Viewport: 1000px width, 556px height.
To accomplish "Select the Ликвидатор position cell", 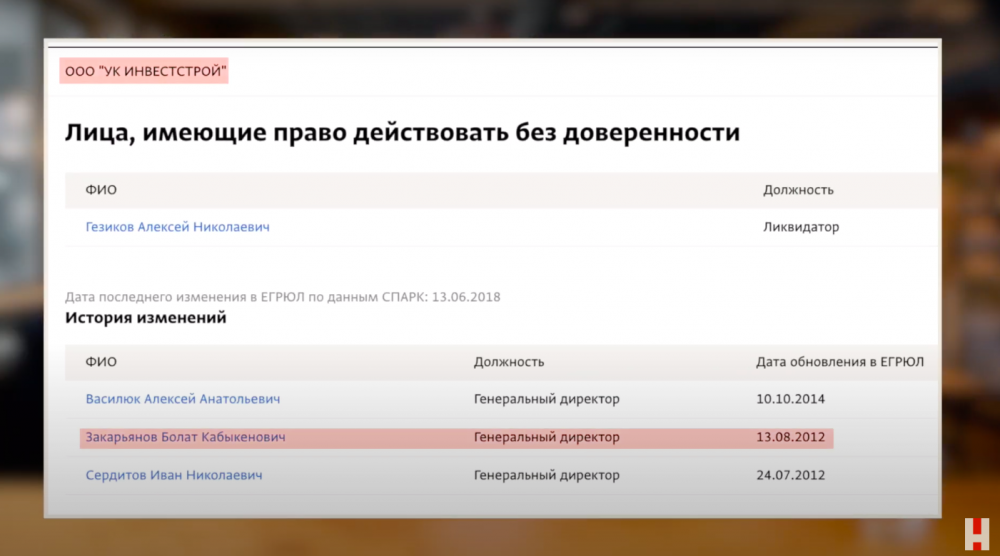I will 801,227.
